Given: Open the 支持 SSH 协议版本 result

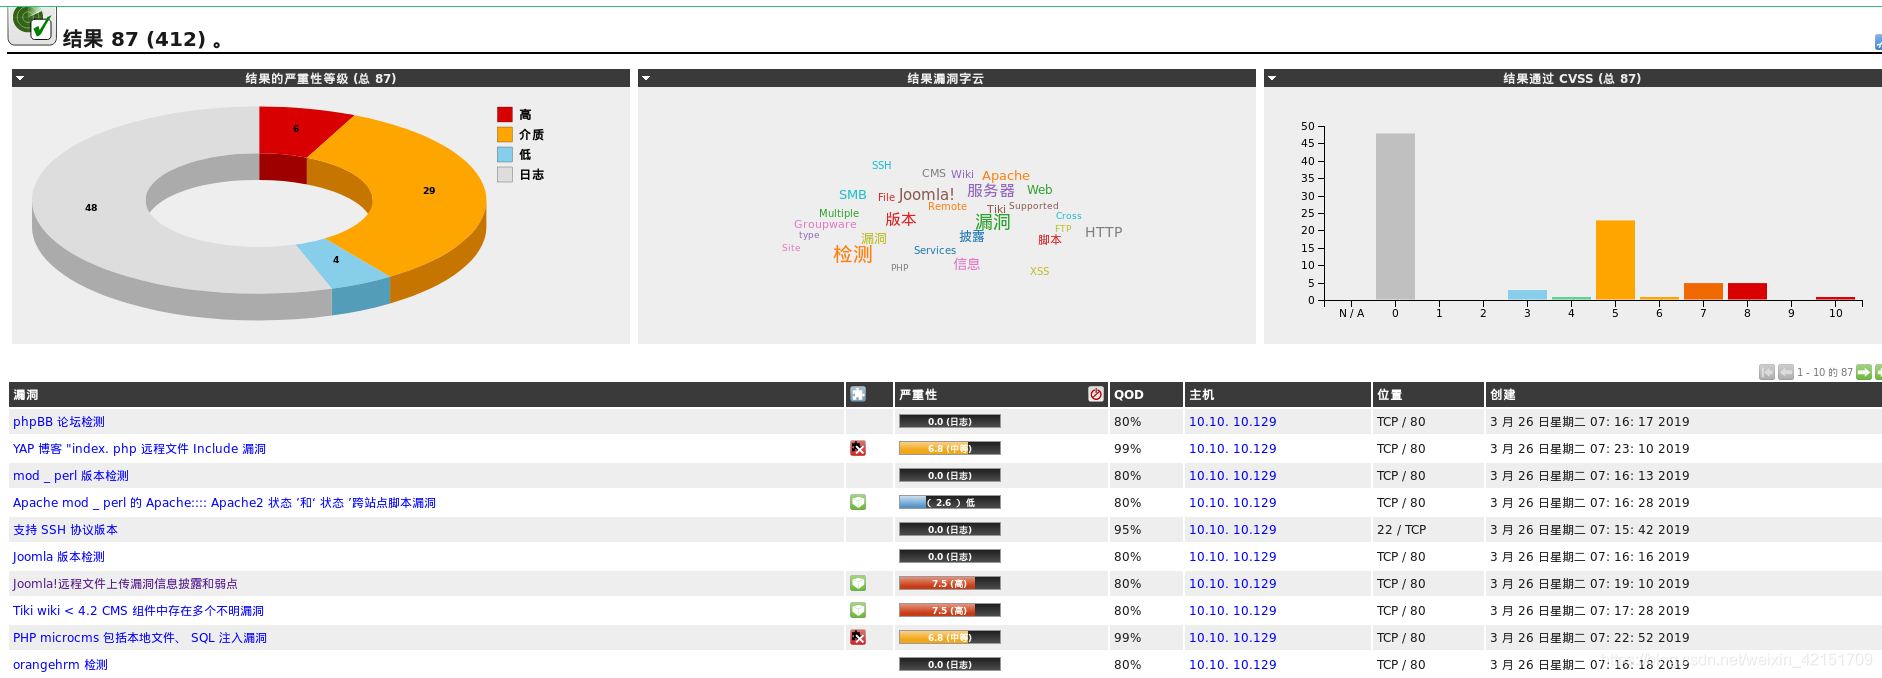Looking at the screenshot, I should point(65,530).
